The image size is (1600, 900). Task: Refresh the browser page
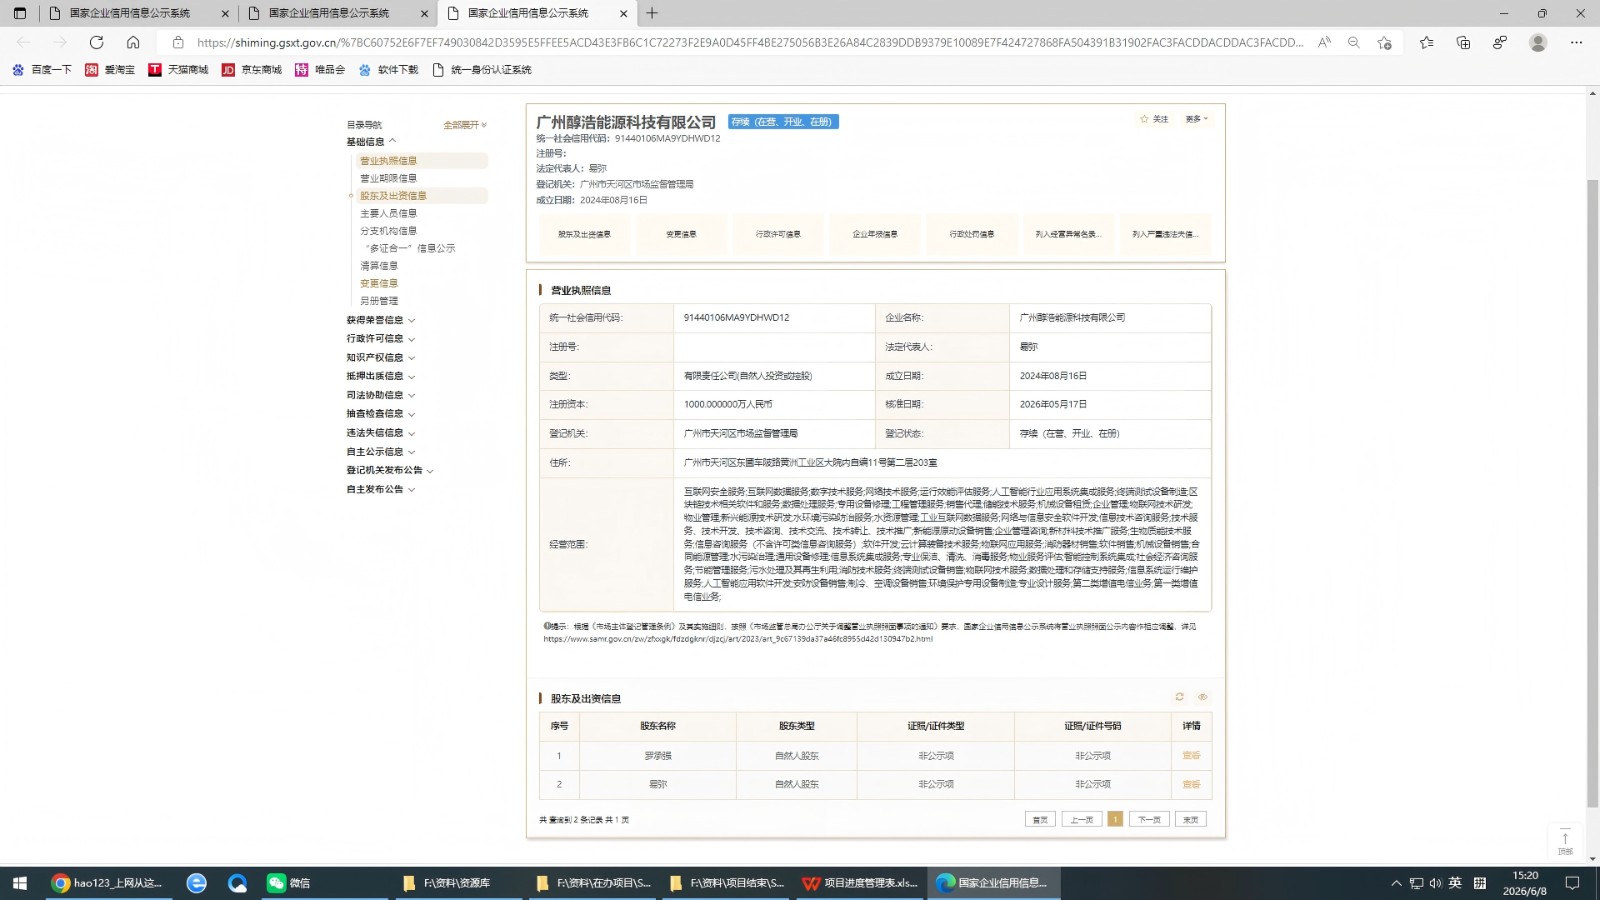(97, 42)
